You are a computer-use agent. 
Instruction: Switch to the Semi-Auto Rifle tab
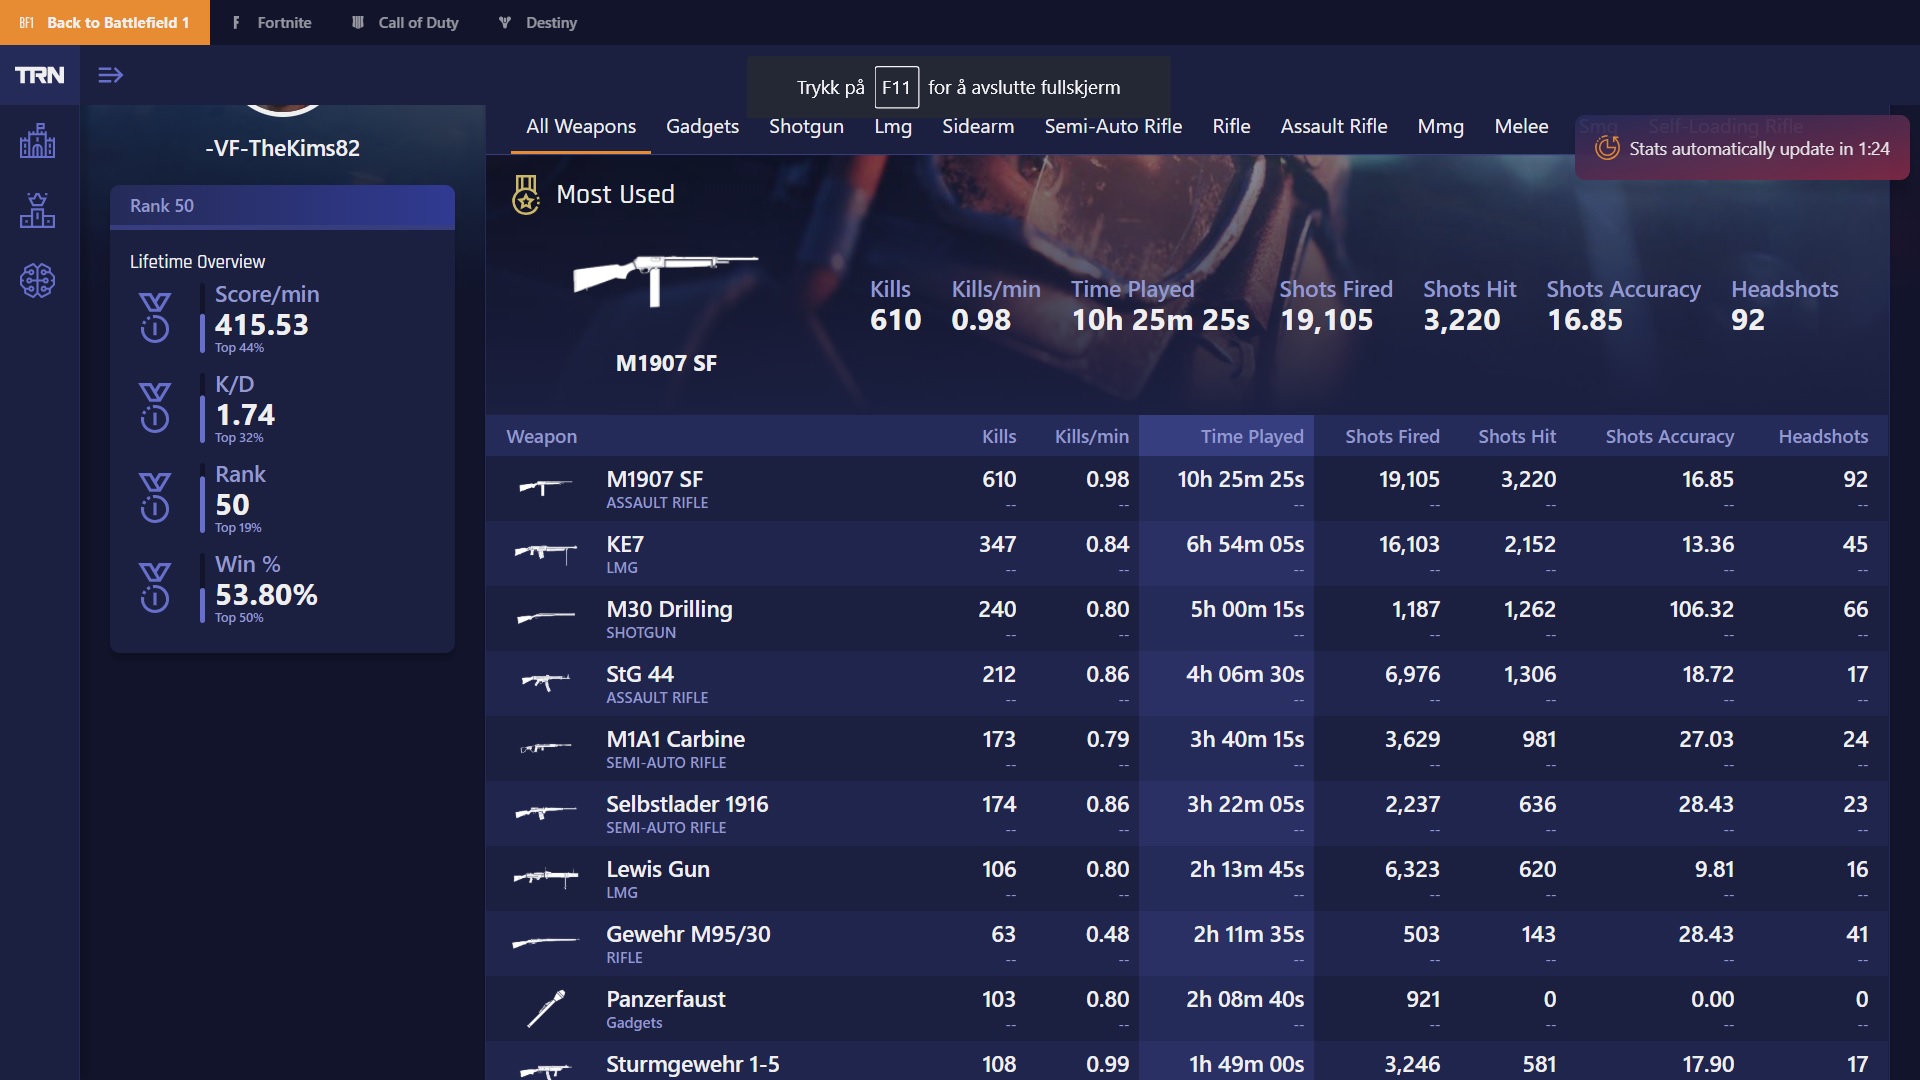1113,127
